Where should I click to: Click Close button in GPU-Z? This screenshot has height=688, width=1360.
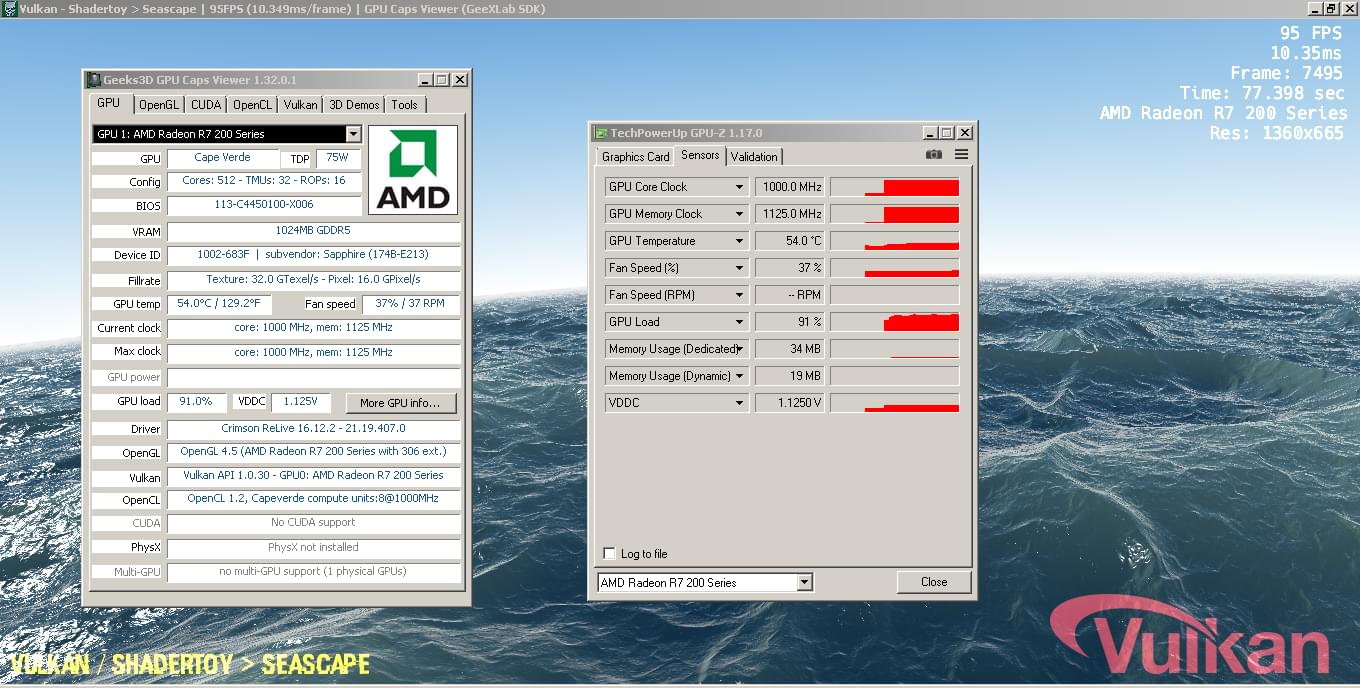934,582
